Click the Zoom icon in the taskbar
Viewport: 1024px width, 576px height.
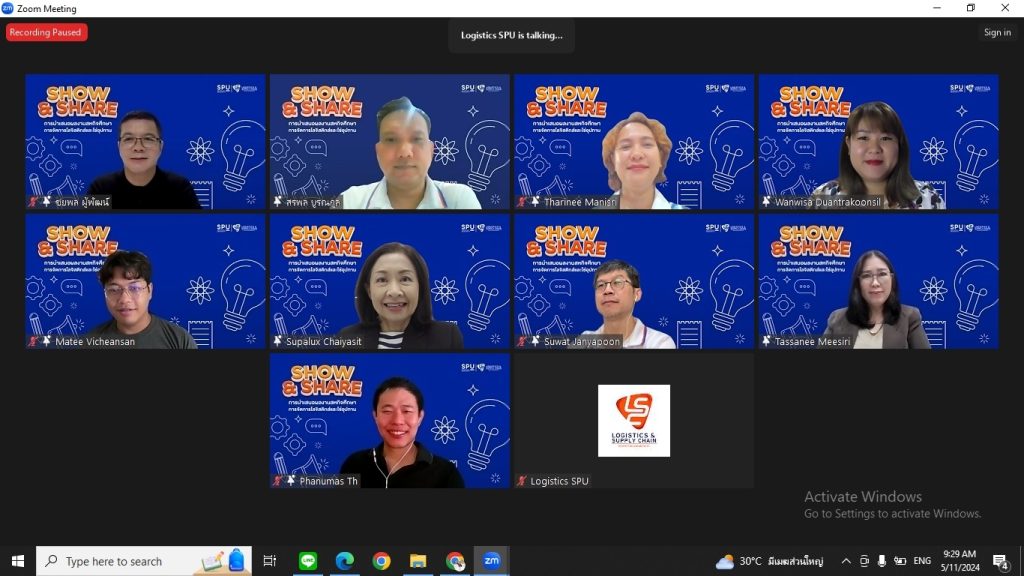tap(492, 561)
